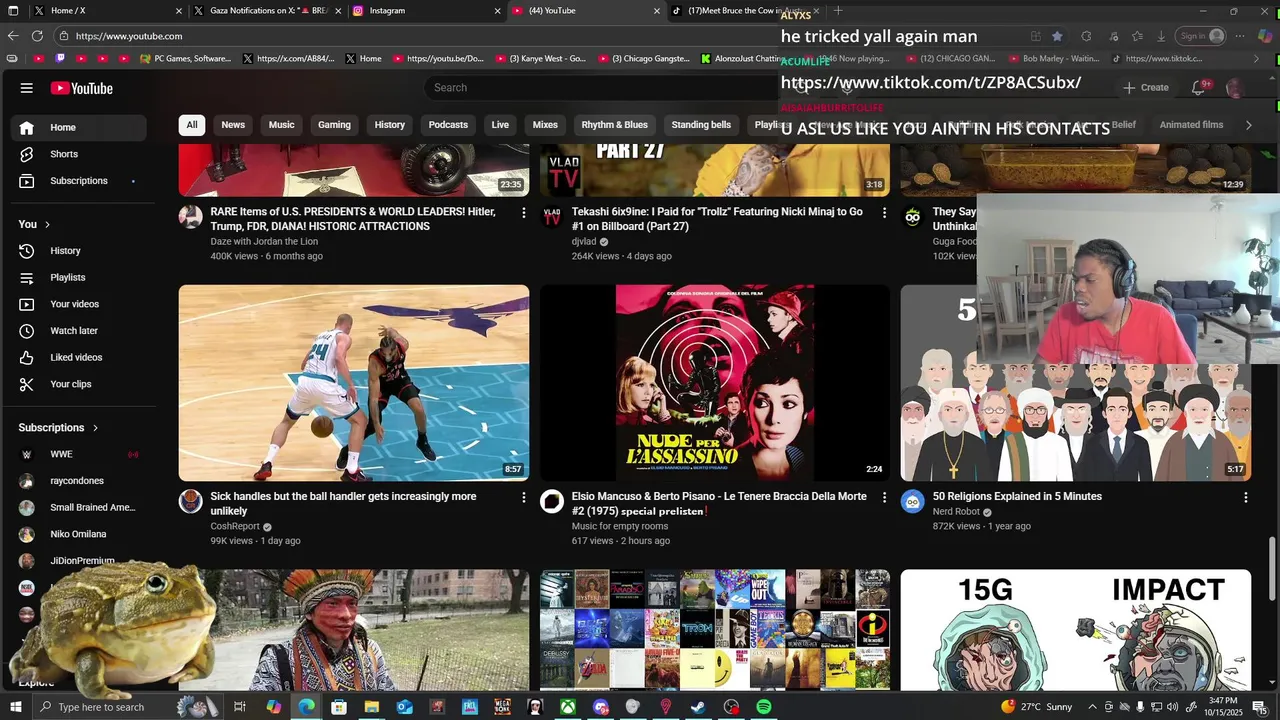Image resolution: width=1280 pixels, height=720 pixels.
Task: Open the YouTube hamburger guide menu
Action: tap(27, 88)
